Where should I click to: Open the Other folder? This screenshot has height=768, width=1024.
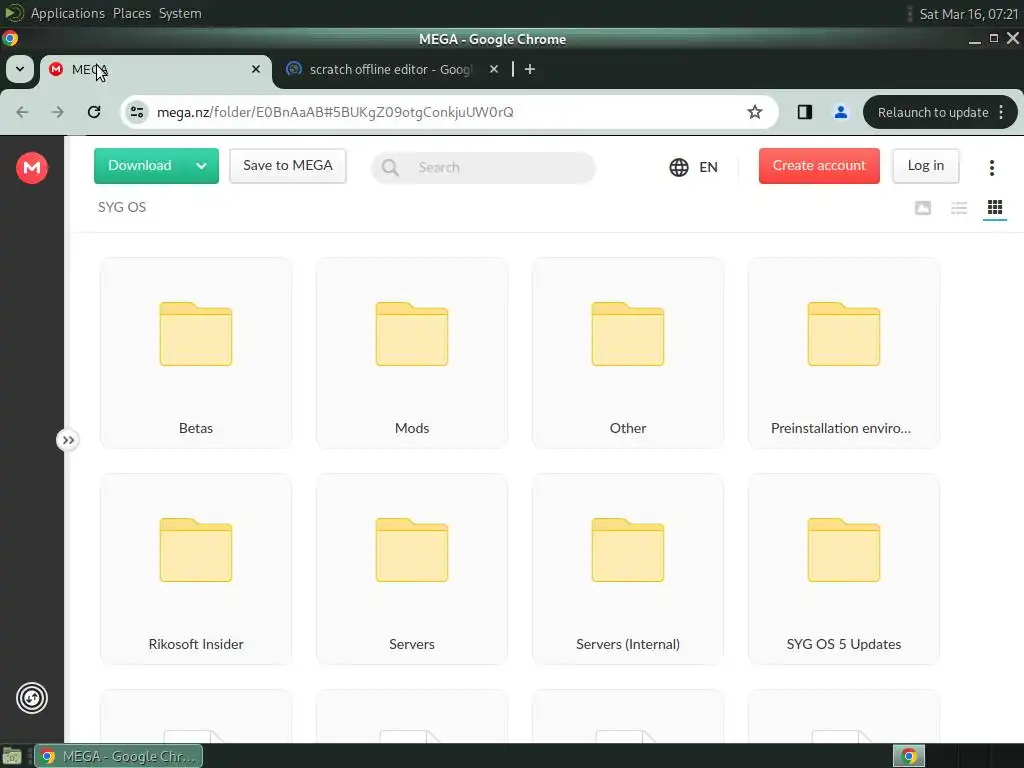[x=628, y=353]
